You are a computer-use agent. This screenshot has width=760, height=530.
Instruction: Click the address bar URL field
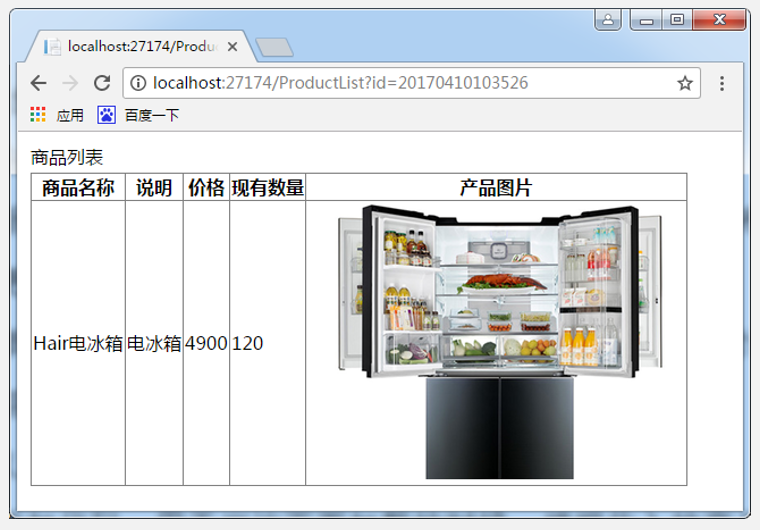pos(412,83)
